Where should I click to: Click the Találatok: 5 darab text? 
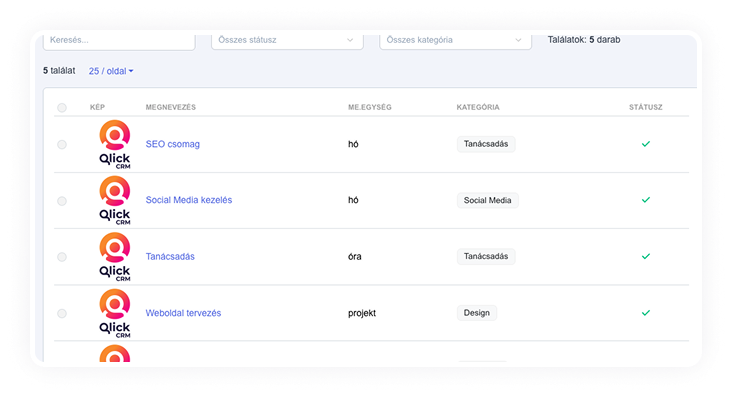[x=584, y=40]
